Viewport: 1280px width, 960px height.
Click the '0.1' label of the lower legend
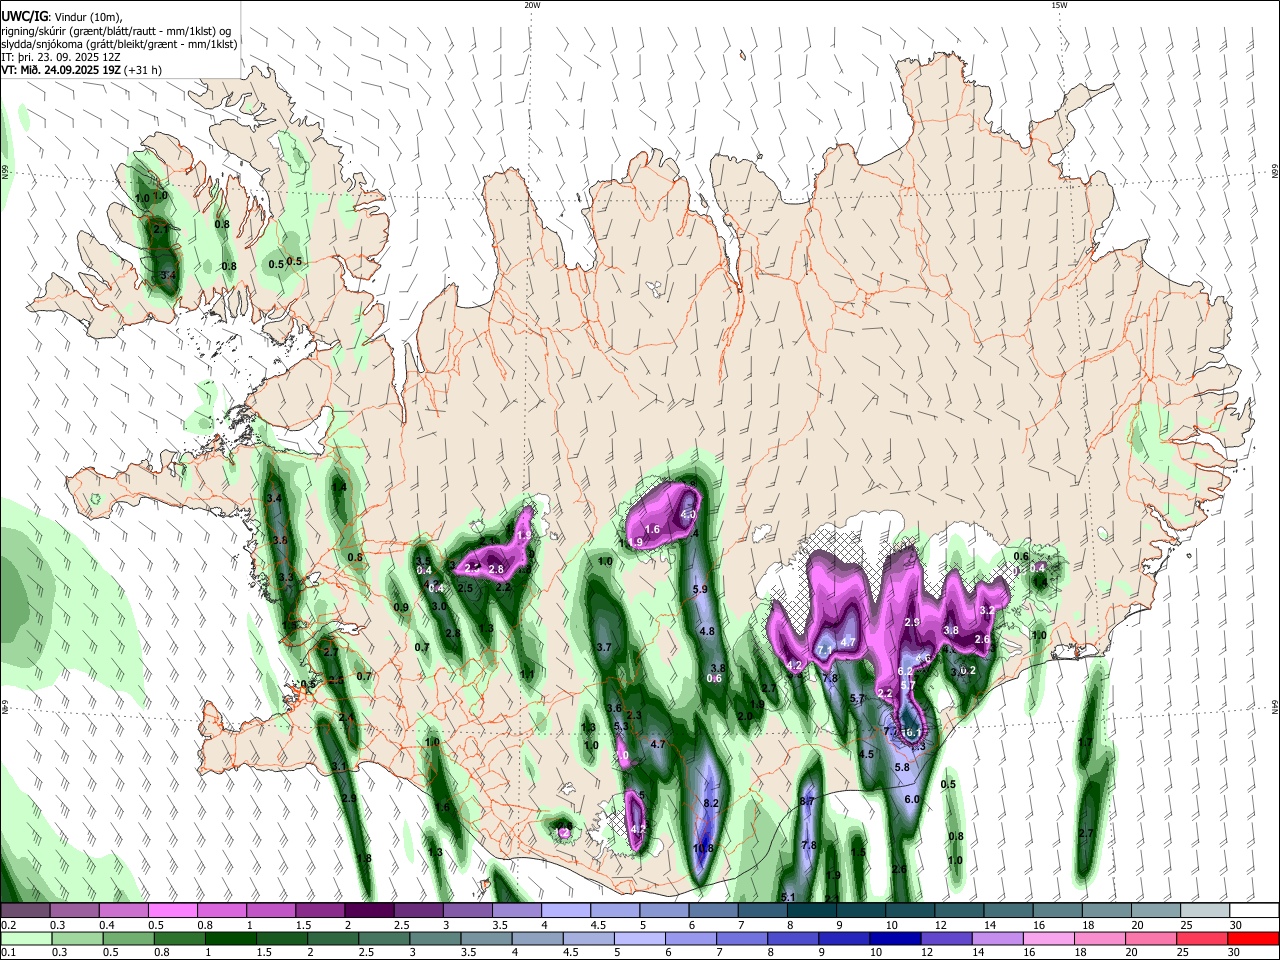(x=9, y=953)
